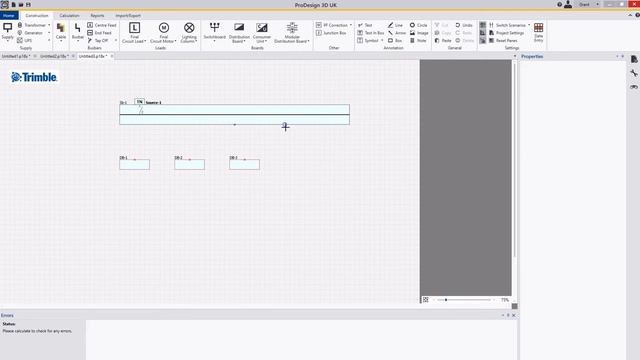Image resolution: width=640 pixels, height=360 pixels.
Task: Select the Busbar tool
Action: tap(78, 32)
